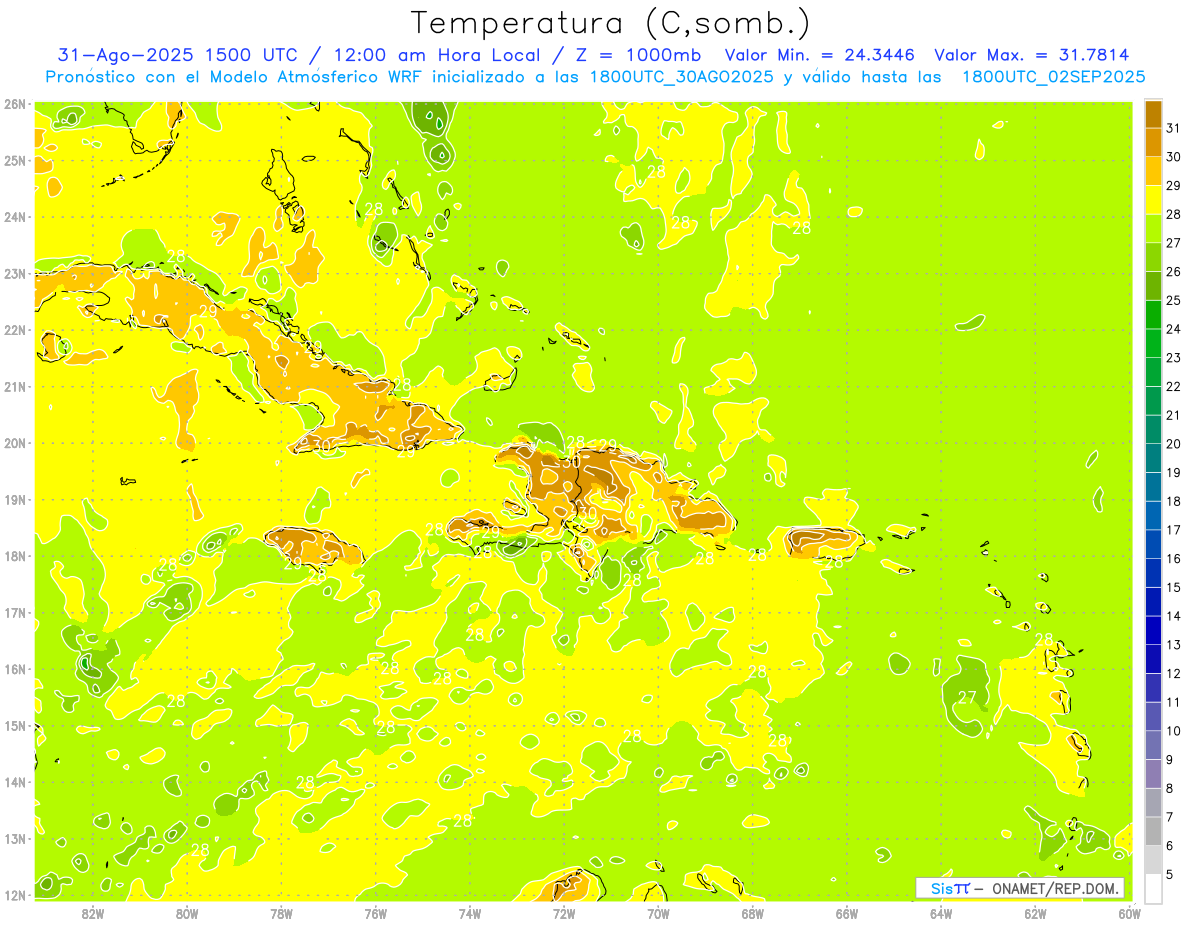Click the color scale segment between 26 and 27
Screen dimensions: 1200x927
coord(1153,257)
